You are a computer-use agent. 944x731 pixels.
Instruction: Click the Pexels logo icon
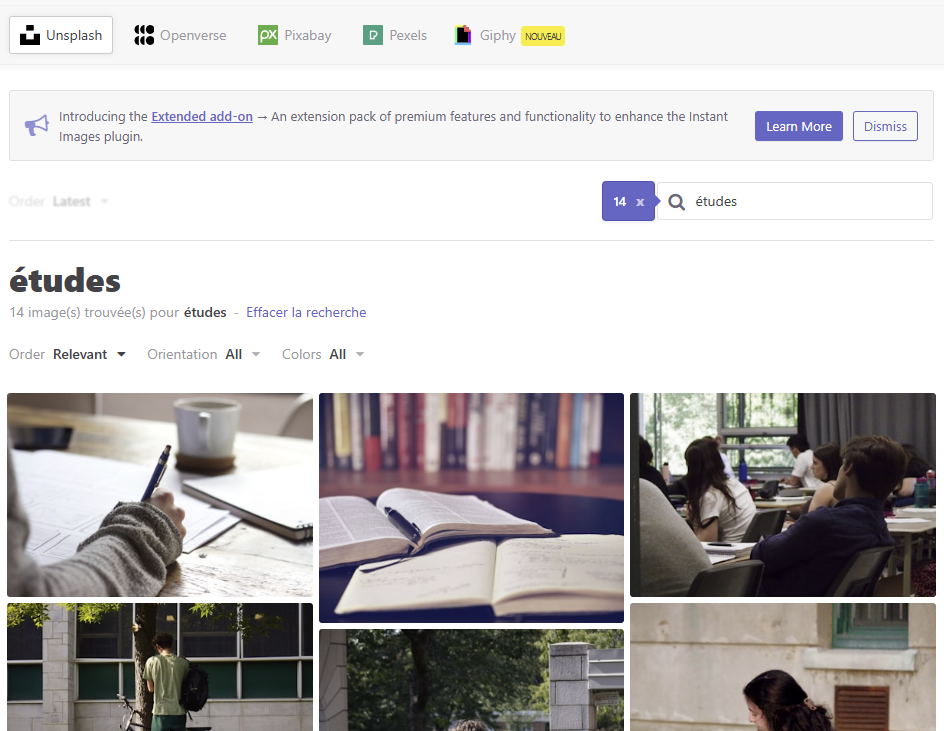click(373, 35)
